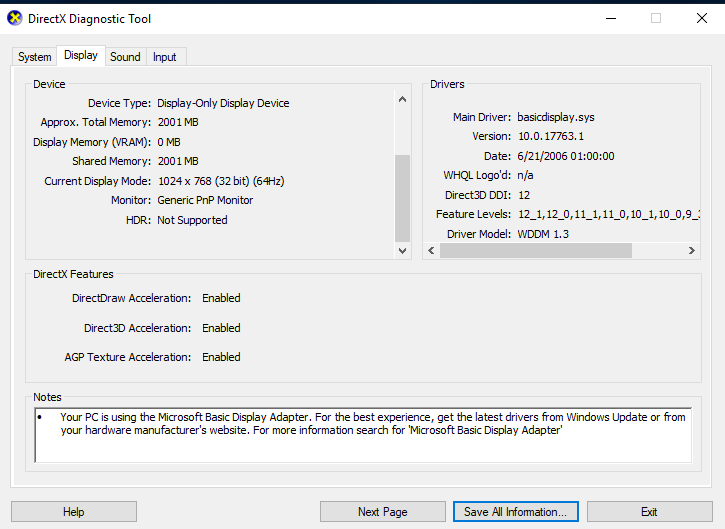
Task: Click the DirectDraw Acceleration 'Enabled' value
Action: click(x=221, y=298)
